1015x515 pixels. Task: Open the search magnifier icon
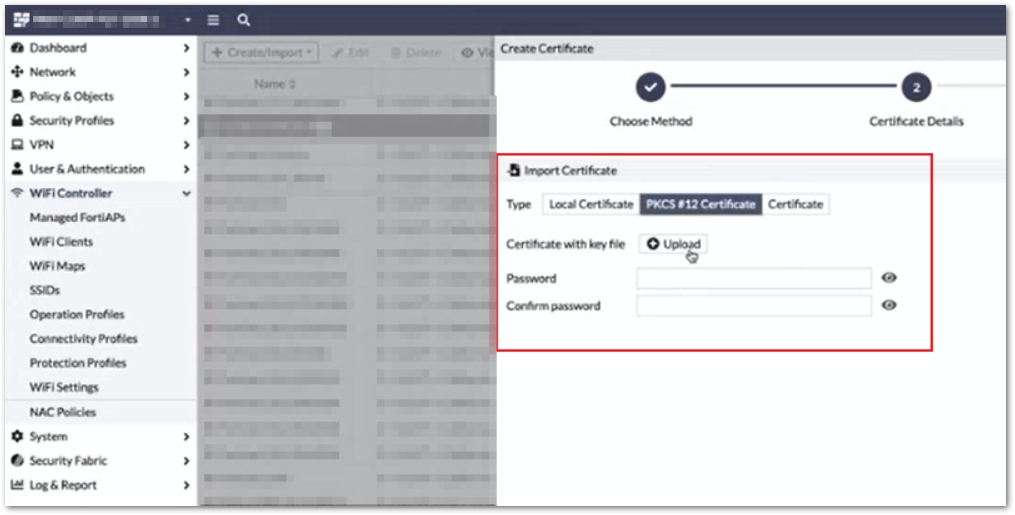243,20
